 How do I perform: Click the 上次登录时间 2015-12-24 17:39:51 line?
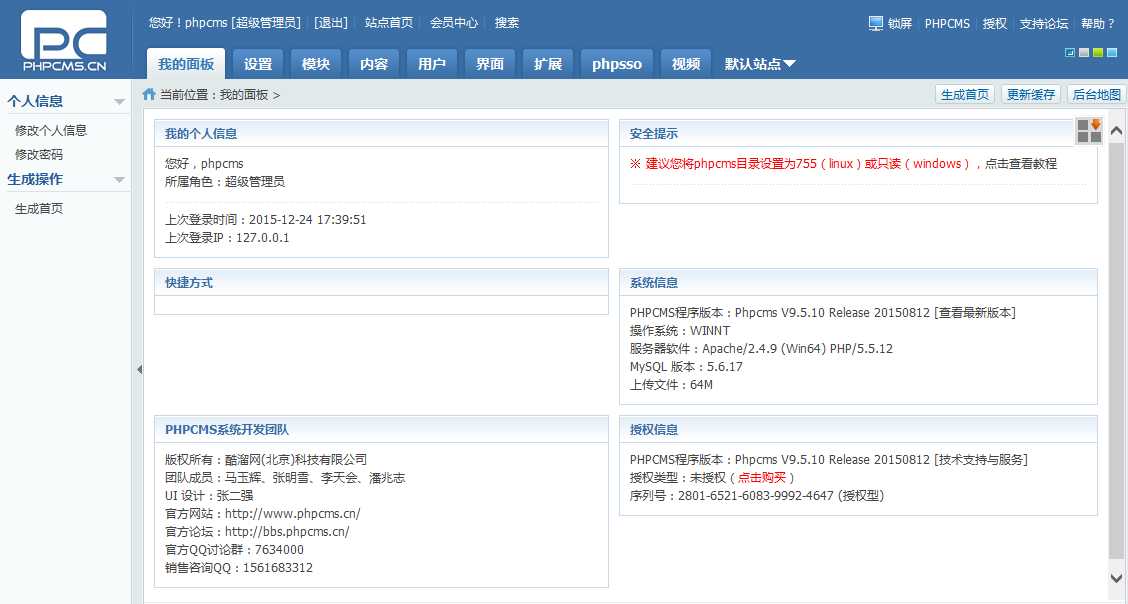click(x=265, y=220)
